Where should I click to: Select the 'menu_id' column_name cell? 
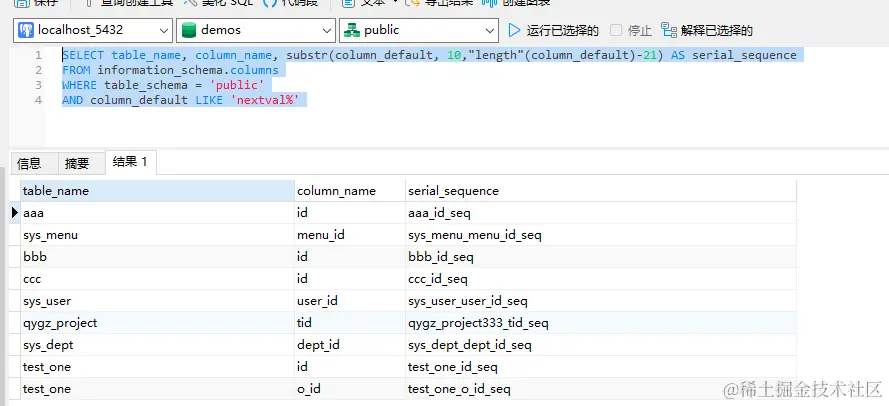tap(350, 235)
